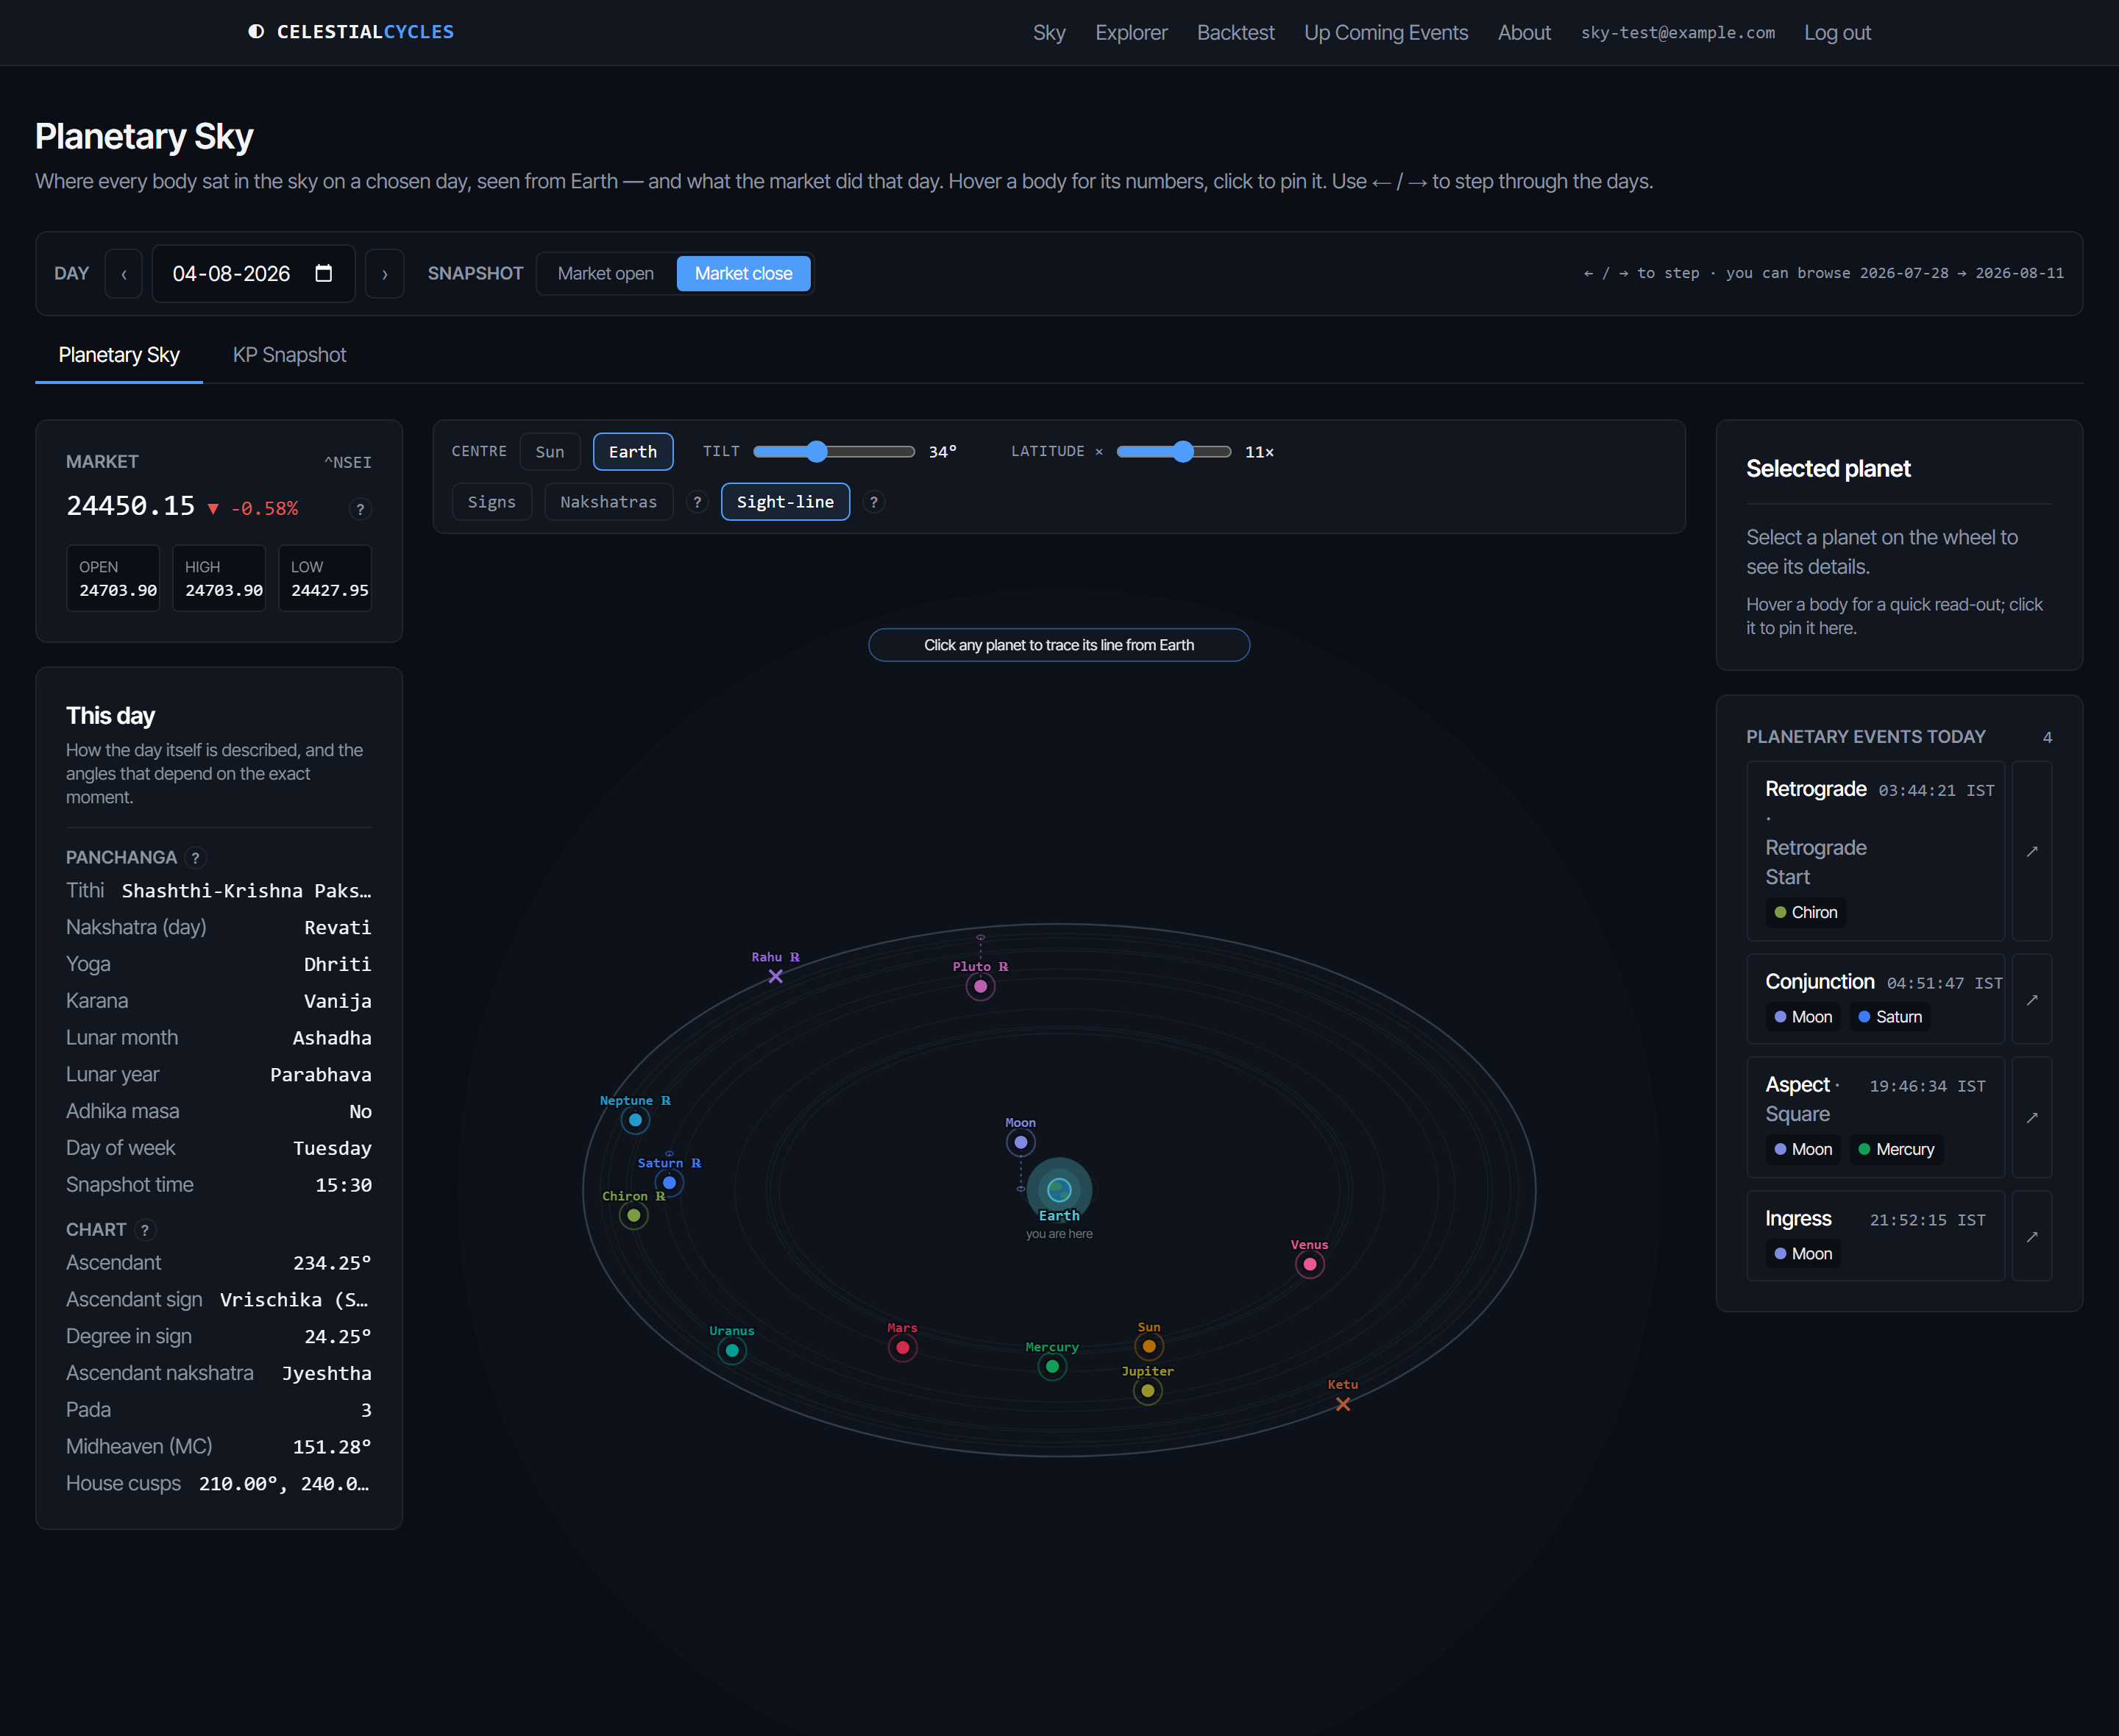
Task: Open the date picker calendar icon
Action: (x=323, y=273)
